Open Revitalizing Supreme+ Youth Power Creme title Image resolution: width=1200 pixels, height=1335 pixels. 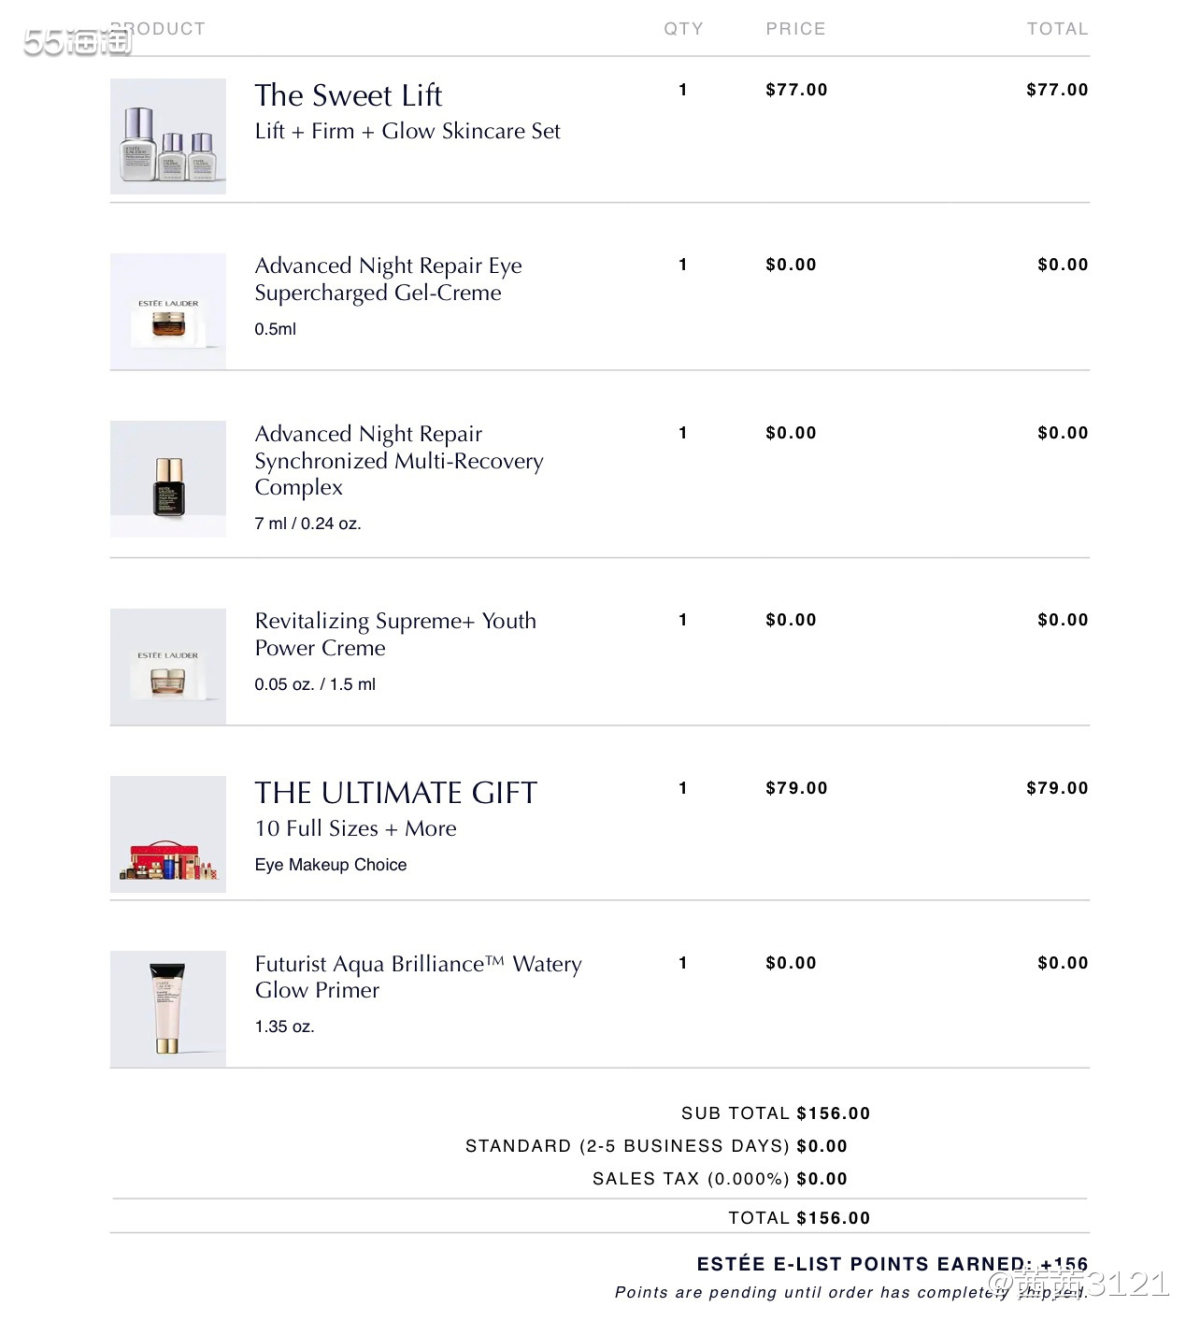(x=395, y=634)
